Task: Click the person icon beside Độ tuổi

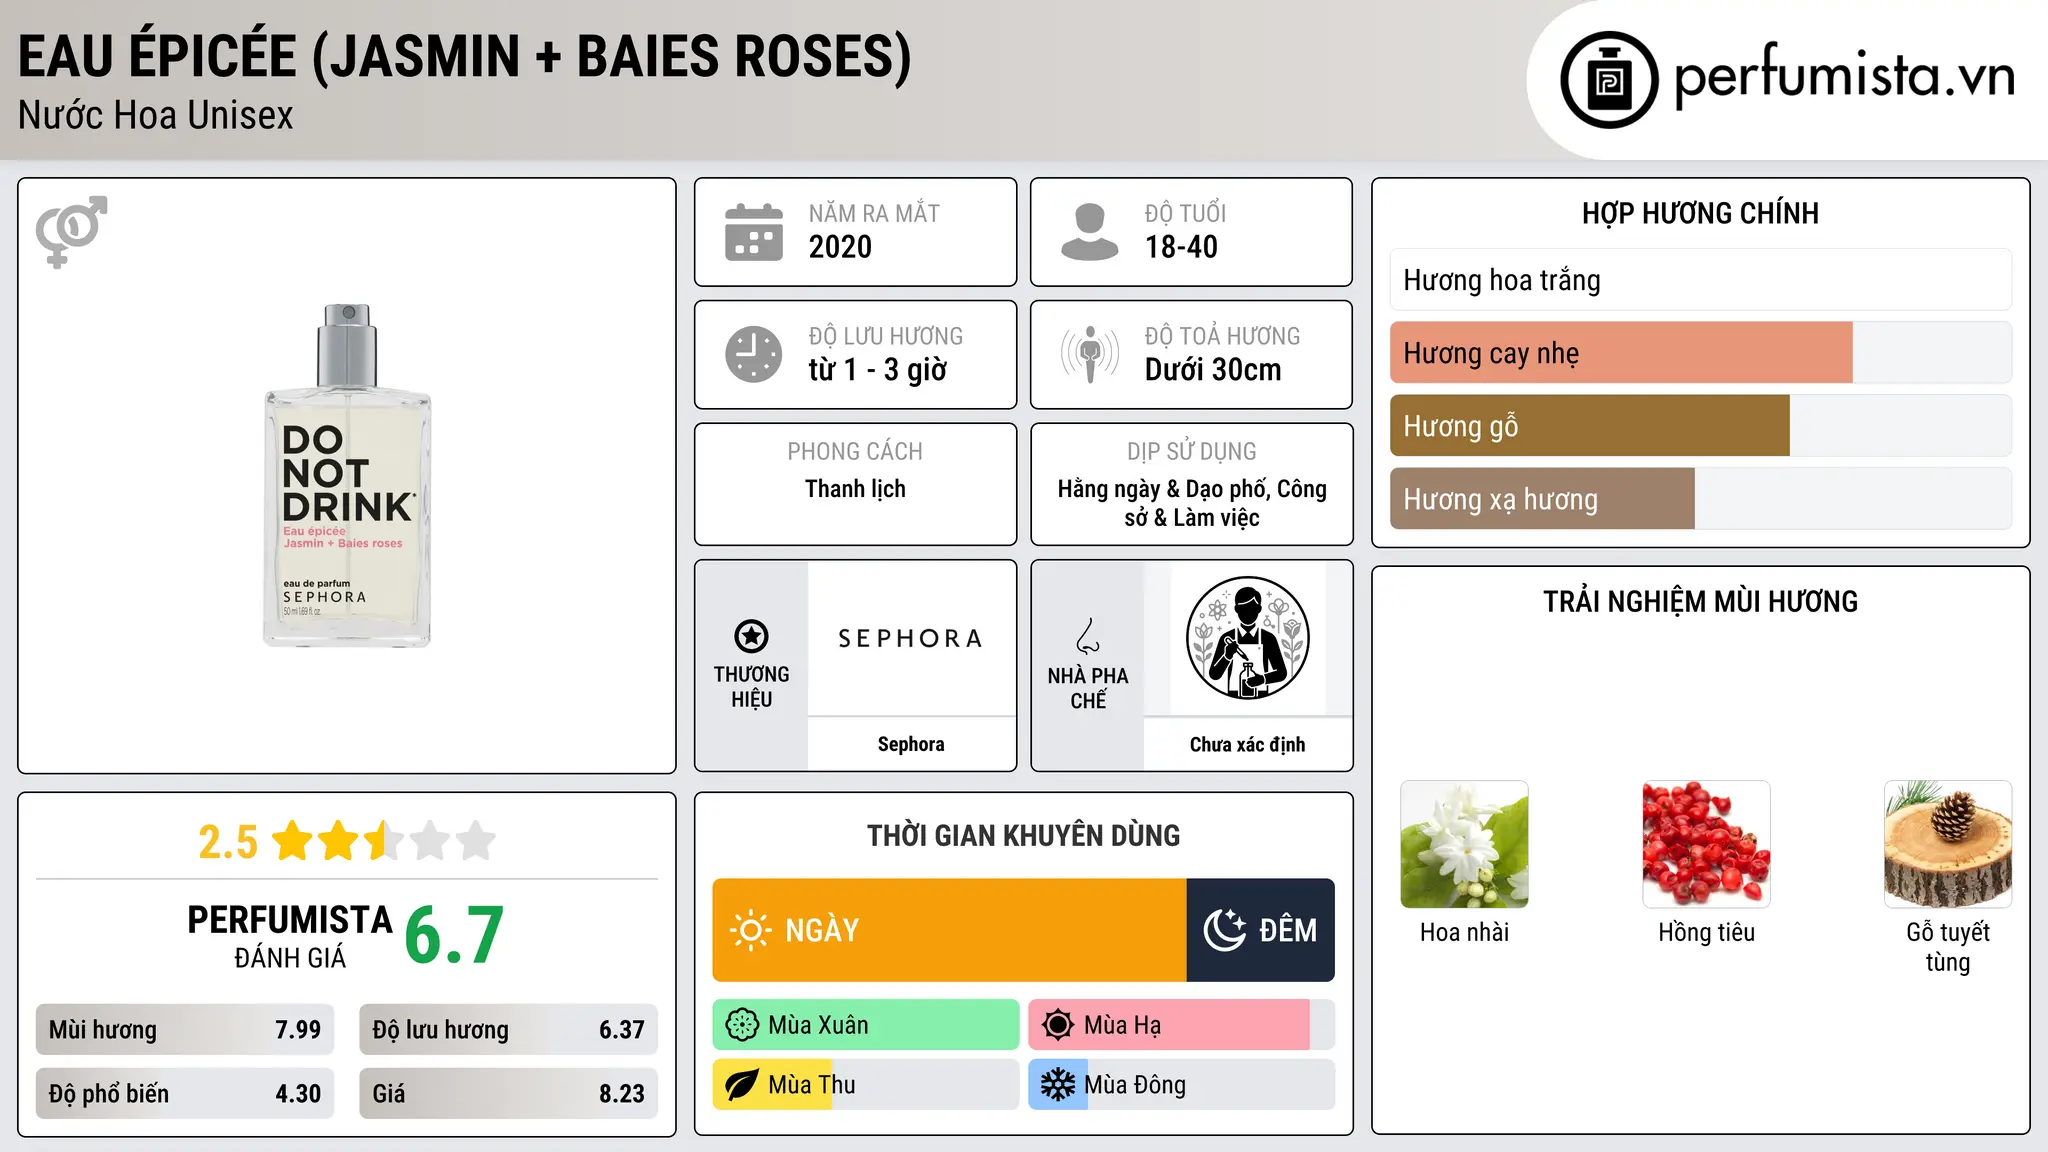Action: click(x=1089, y=232)
